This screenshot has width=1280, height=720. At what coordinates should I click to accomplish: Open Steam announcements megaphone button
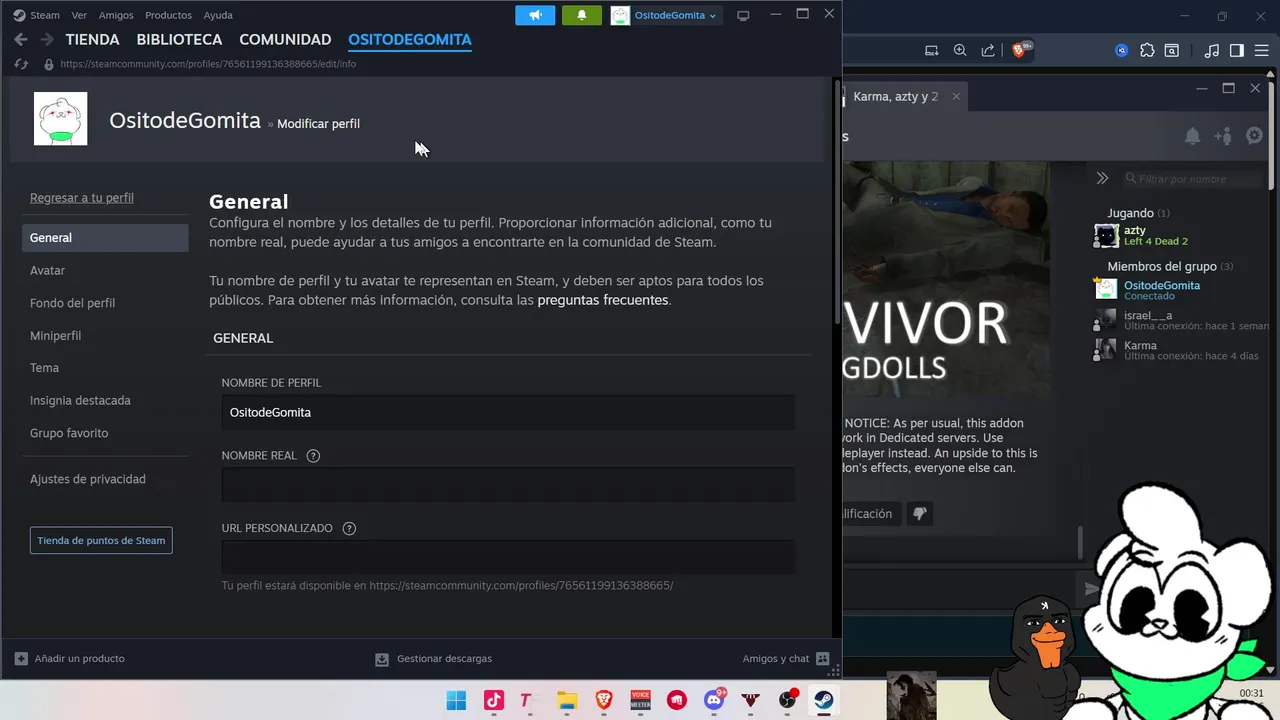click(x=535, y=15)
